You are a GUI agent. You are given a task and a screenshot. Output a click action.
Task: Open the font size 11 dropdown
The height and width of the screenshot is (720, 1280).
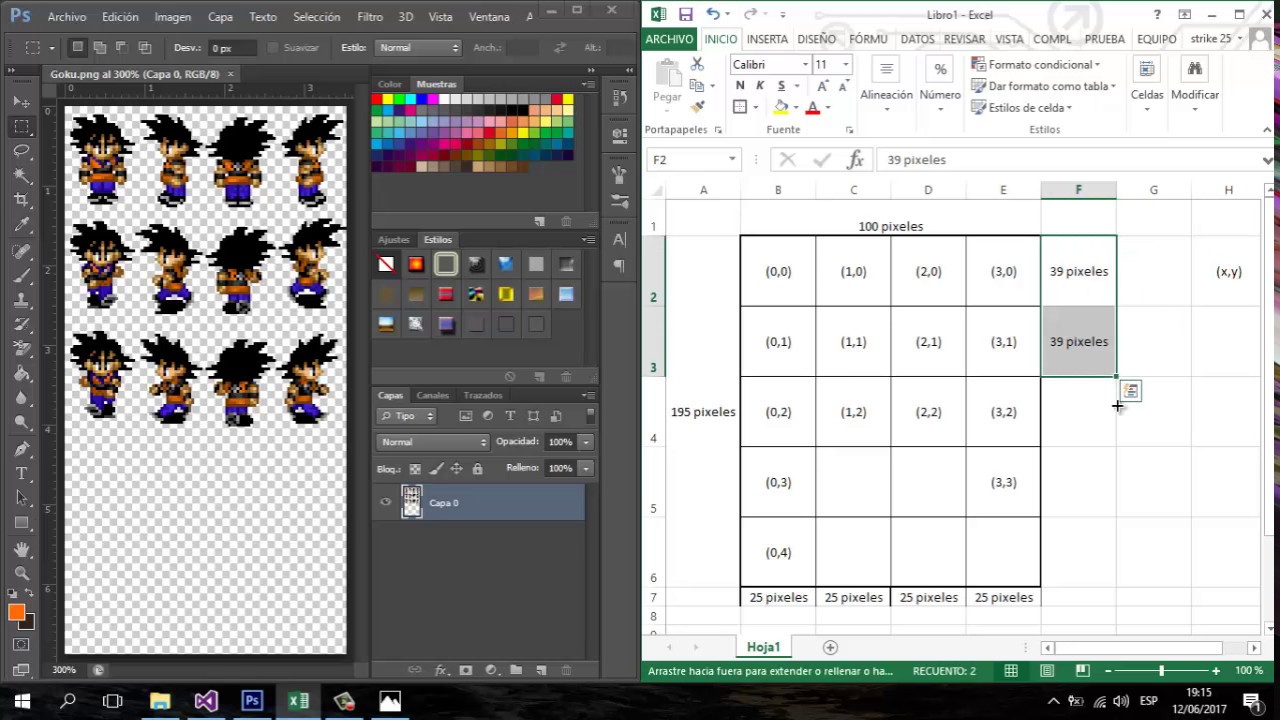(x=846, y=64)
